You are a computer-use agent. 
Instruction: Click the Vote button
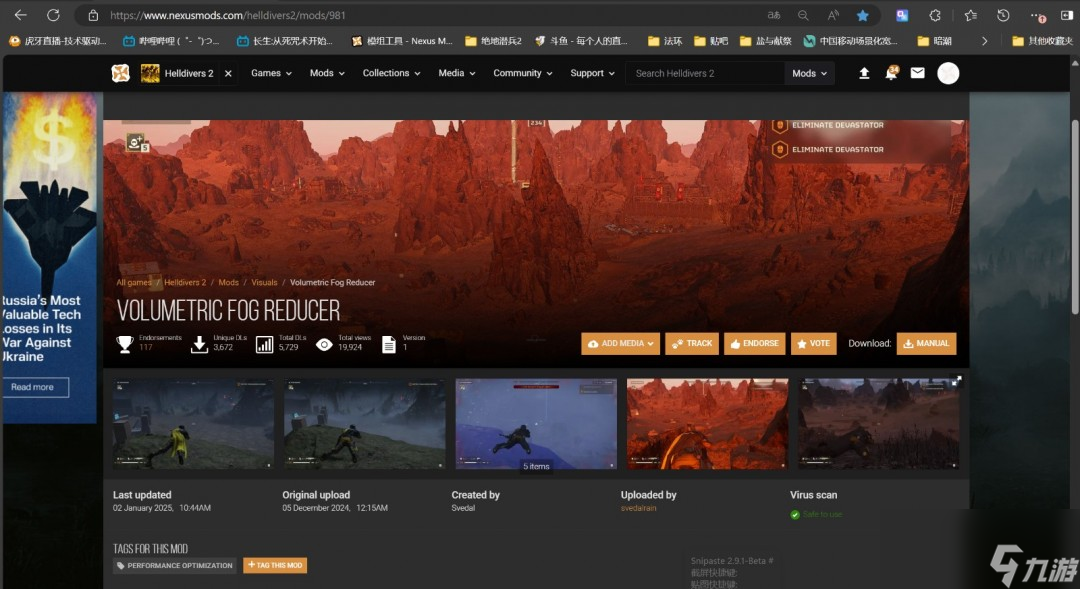[x=813, y=343]
